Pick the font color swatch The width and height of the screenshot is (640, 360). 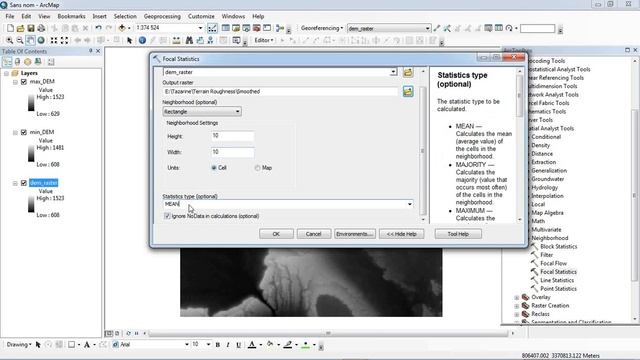coord(252,345)
